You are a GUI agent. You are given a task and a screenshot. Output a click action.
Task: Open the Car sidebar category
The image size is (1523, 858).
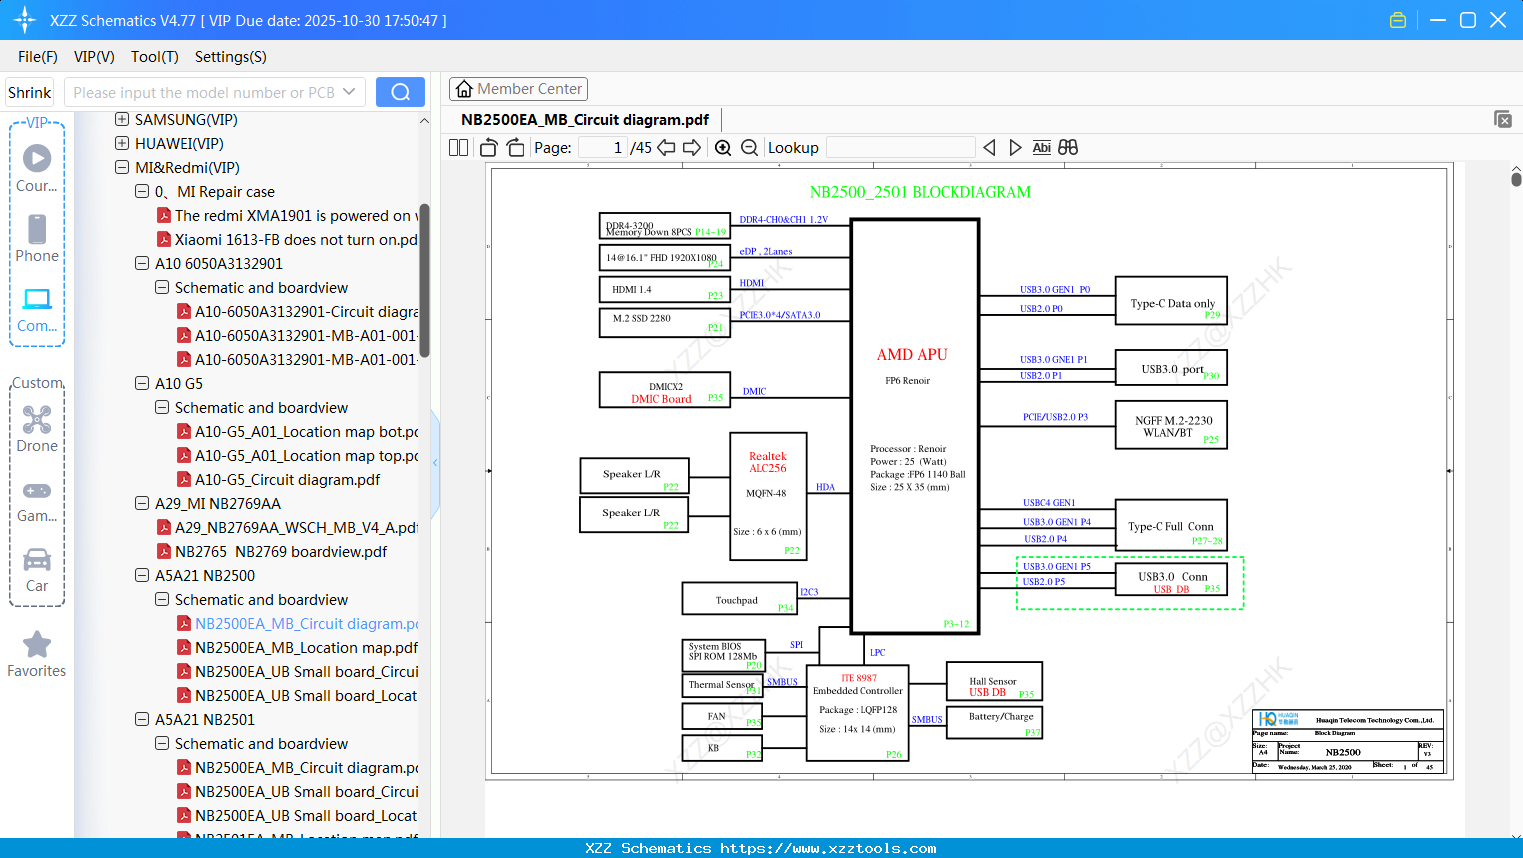[x=37, y=569]
